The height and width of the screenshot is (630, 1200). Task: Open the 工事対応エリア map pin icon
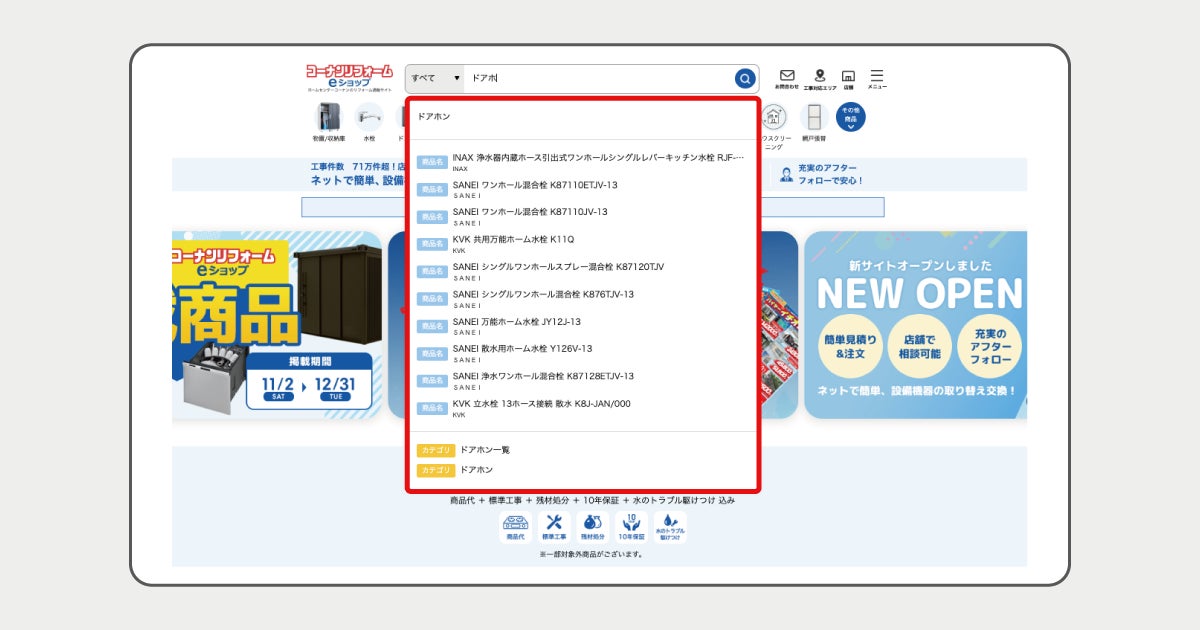click(820, 78)
